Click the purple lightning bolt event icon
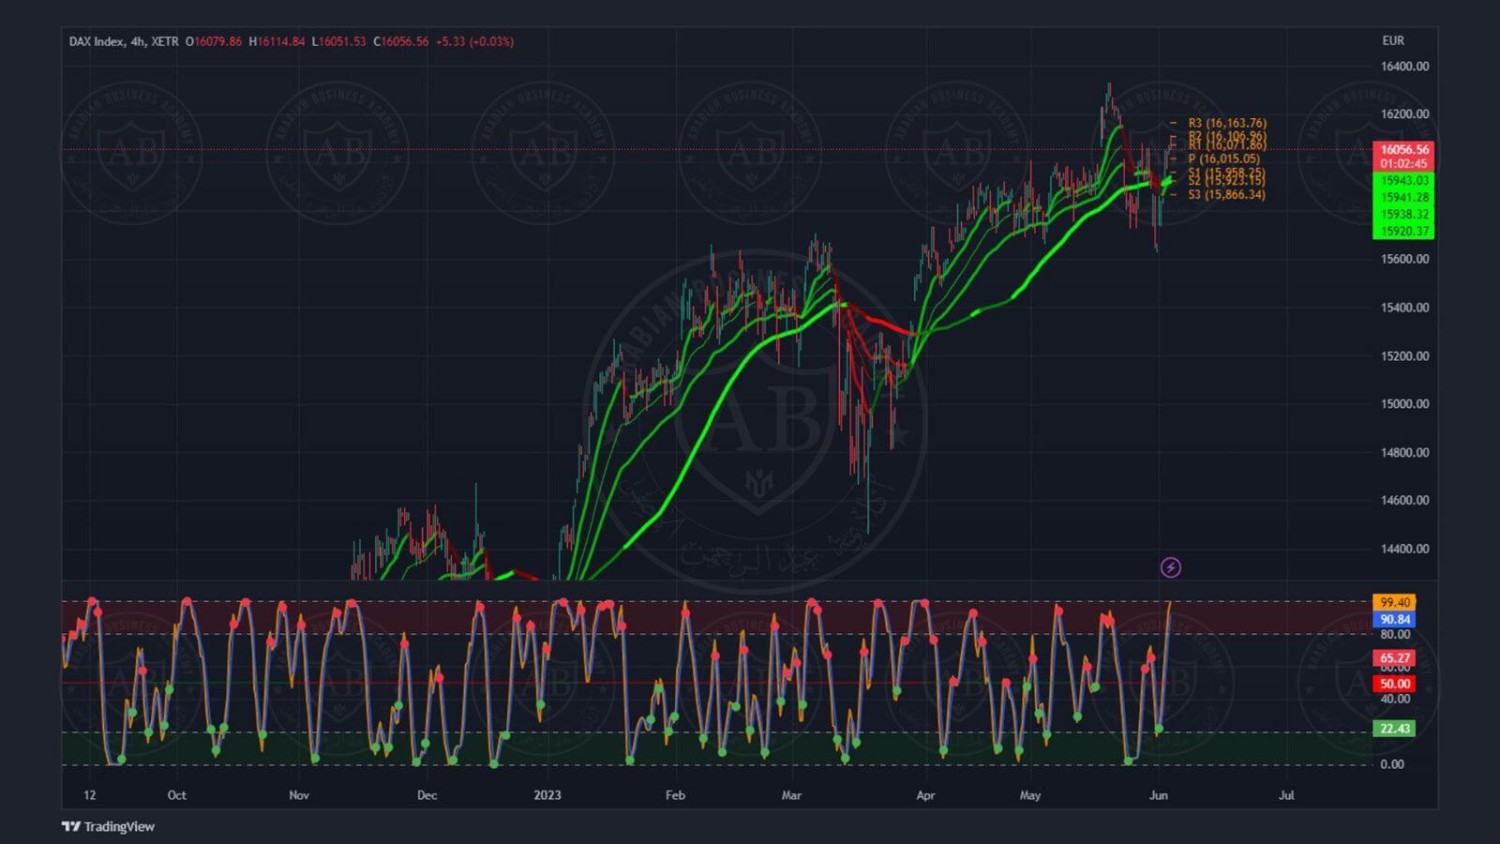1500x844 pixels. point(1170,568)
